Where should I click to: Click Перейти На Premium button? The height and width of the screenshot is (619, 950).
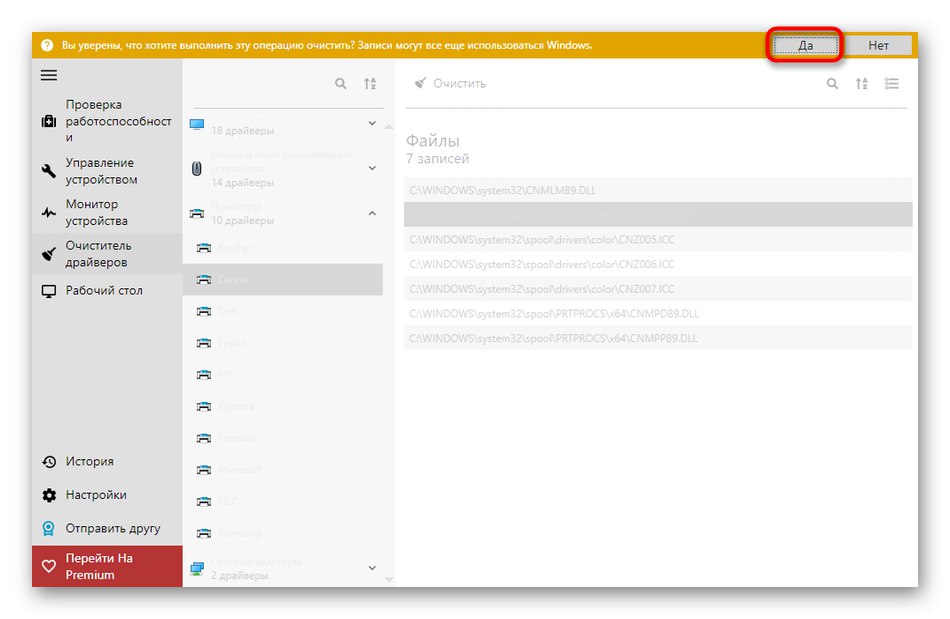(107, 566)
